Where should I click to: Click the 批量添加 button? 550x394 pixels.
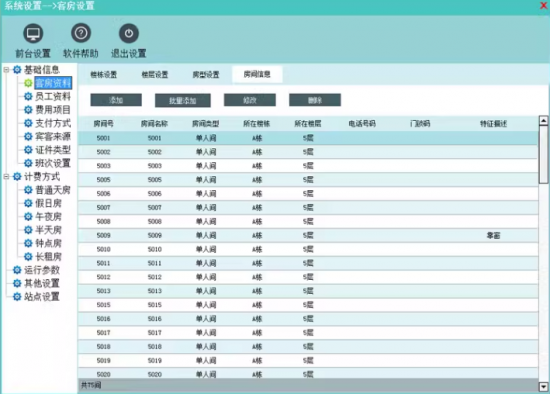pos(183,100)
